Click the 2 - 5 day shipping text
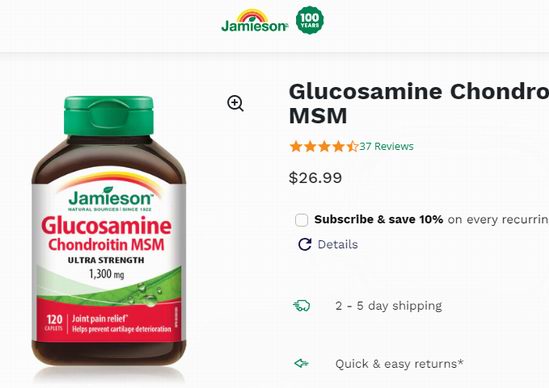Image resolution: width=549 pixels, height=388 pixels. [389, 306]
